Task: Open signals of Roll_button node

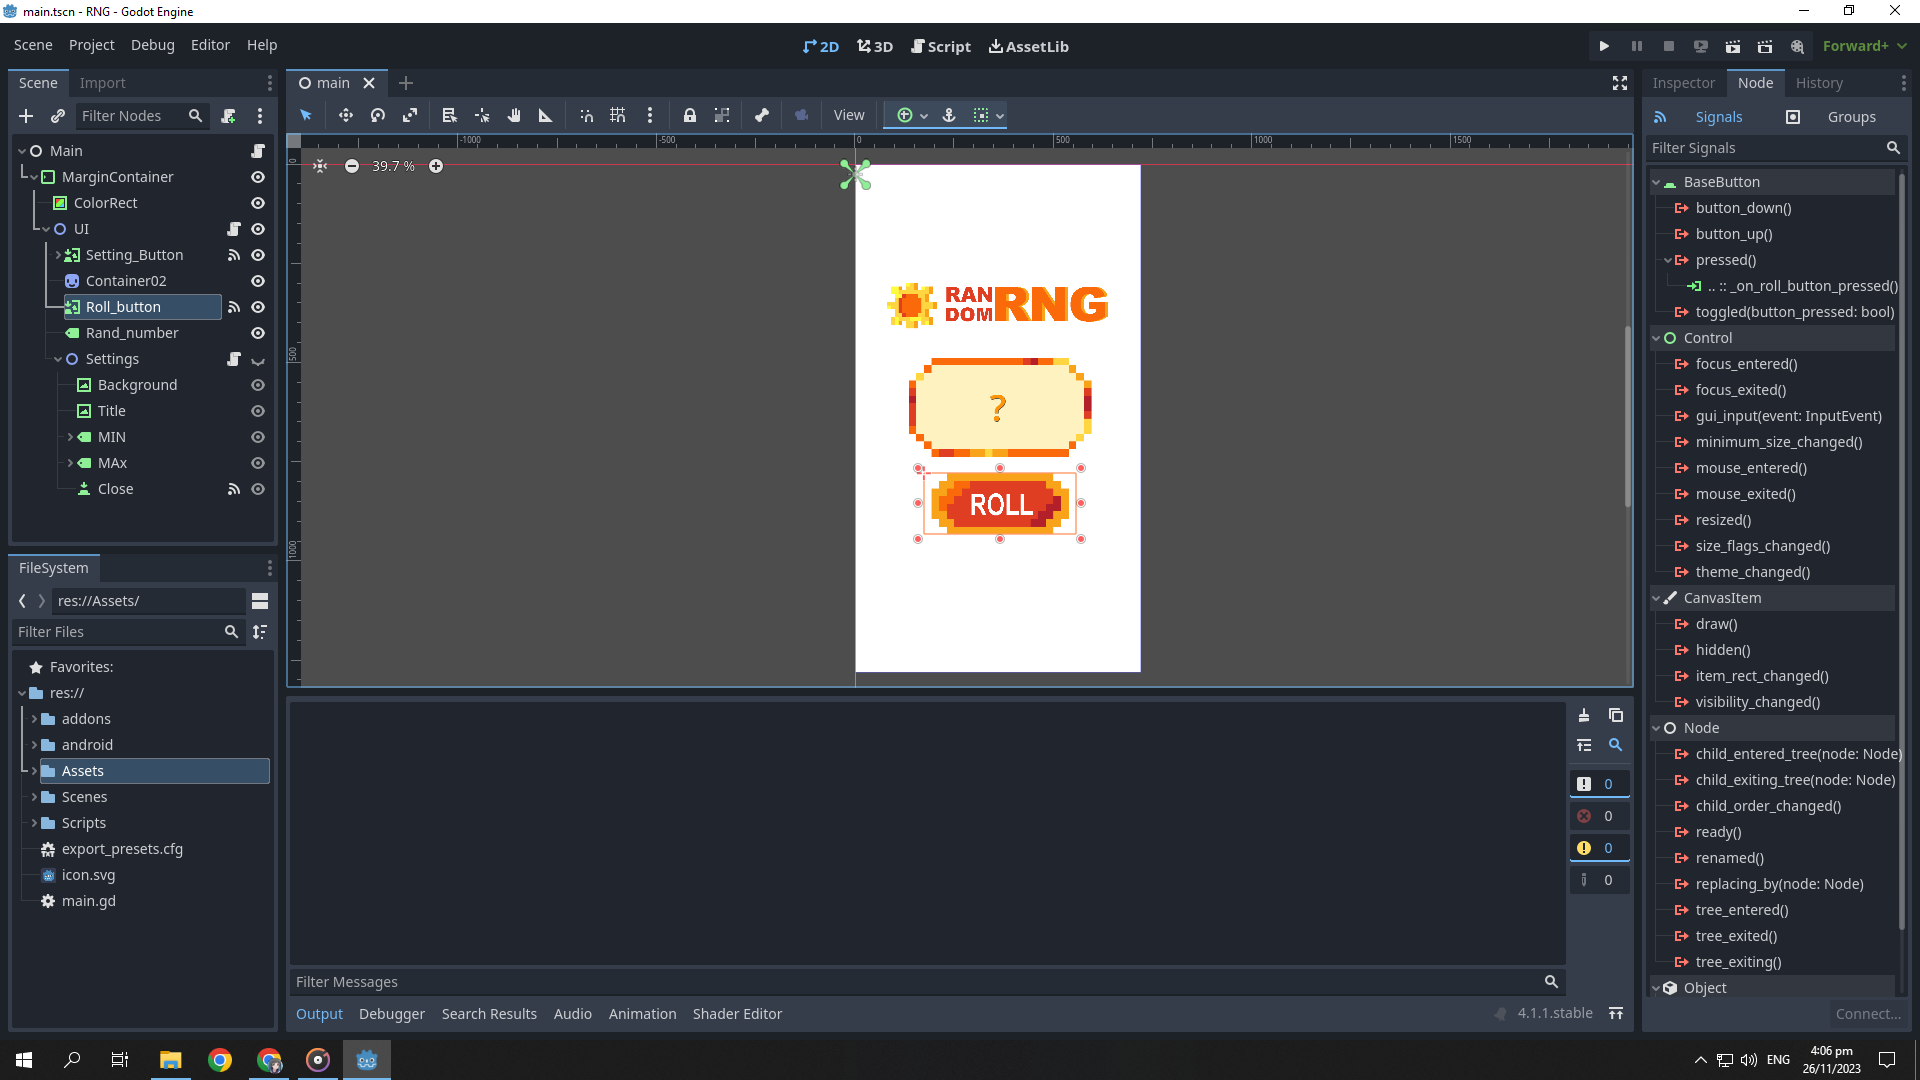Action: click(x=234, y=307)
